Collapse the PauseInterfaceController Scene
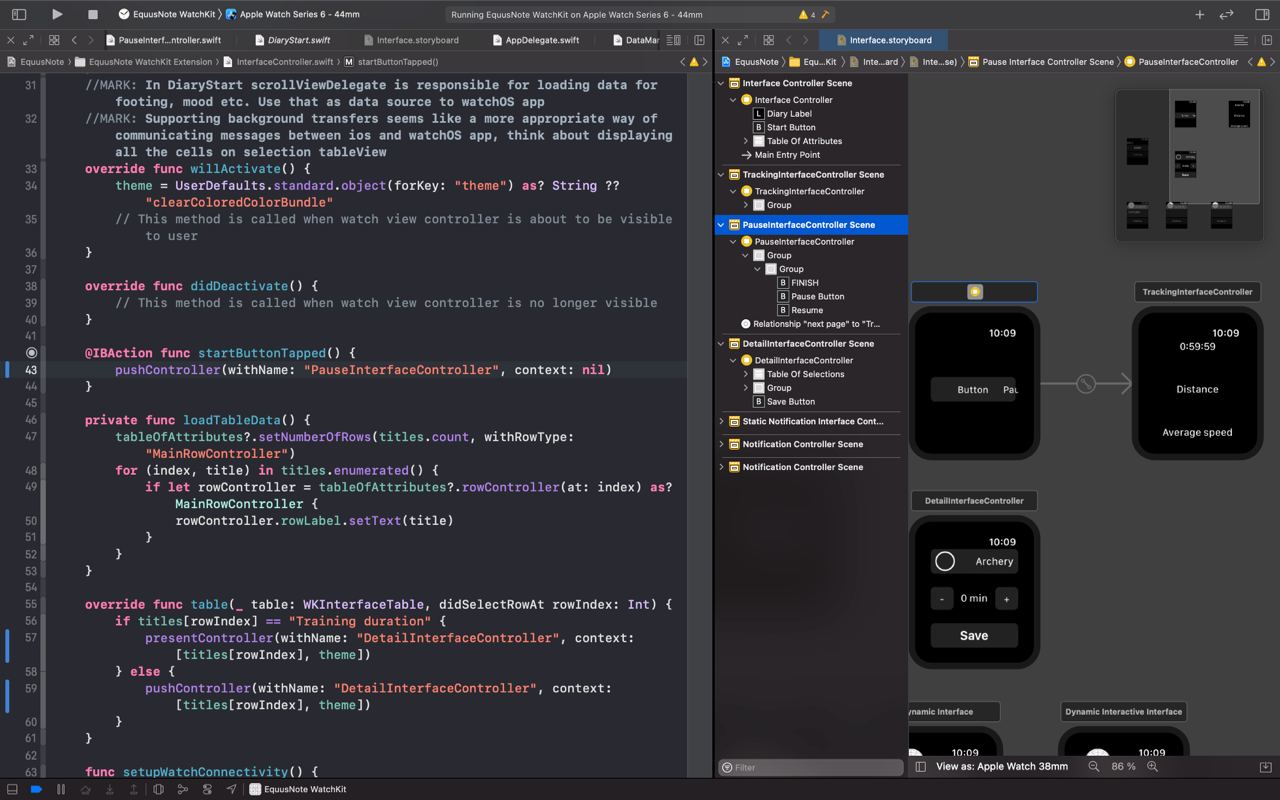1280x800 pixels. tap(721, 225)
